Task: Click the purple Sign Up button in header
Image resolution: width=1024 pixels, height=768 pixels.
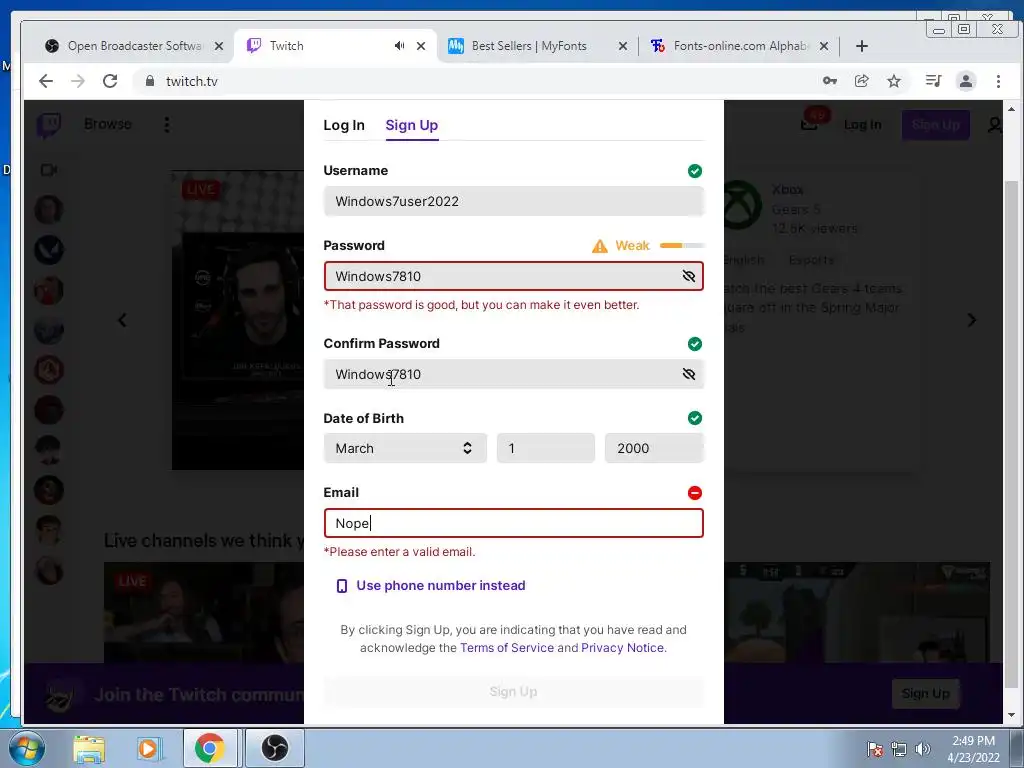Action: [x=935, y=125]
